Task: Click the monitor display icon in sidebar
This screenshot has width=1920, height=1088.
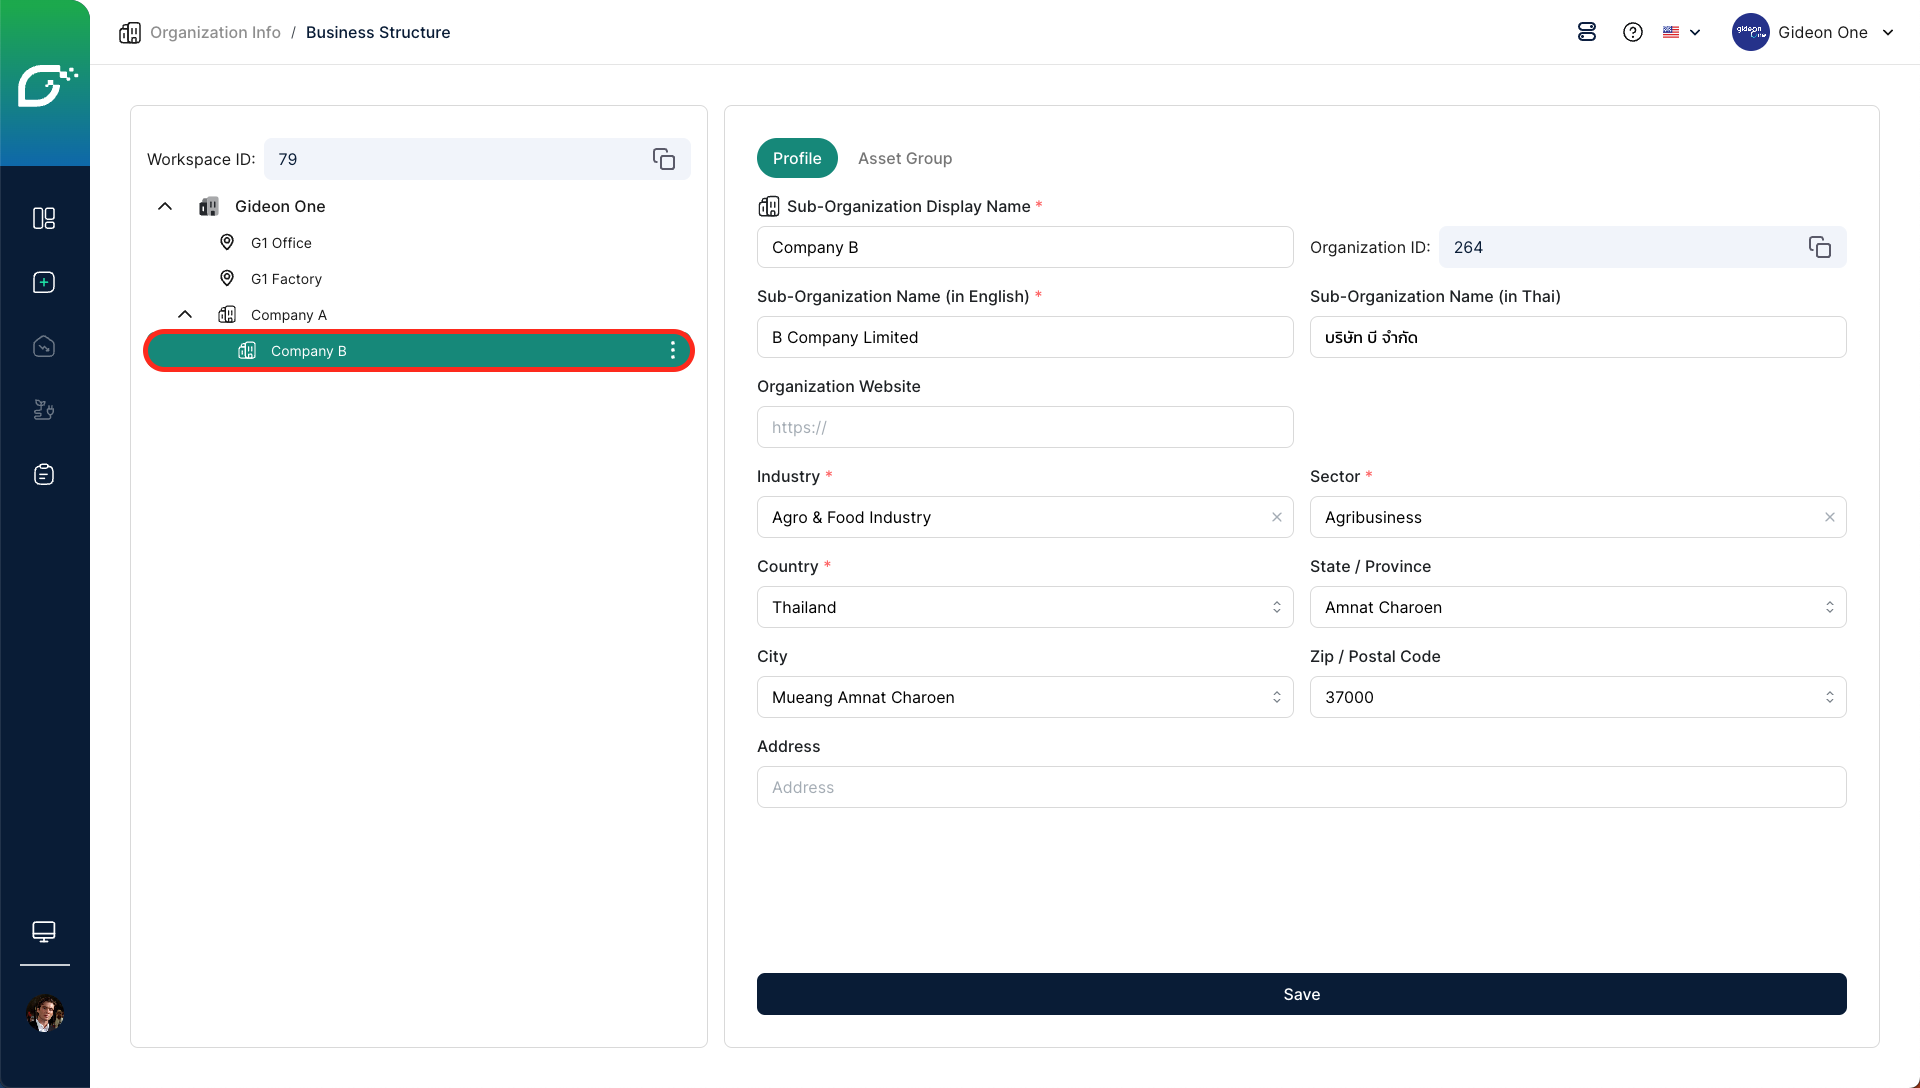Action: click(44, 931)
